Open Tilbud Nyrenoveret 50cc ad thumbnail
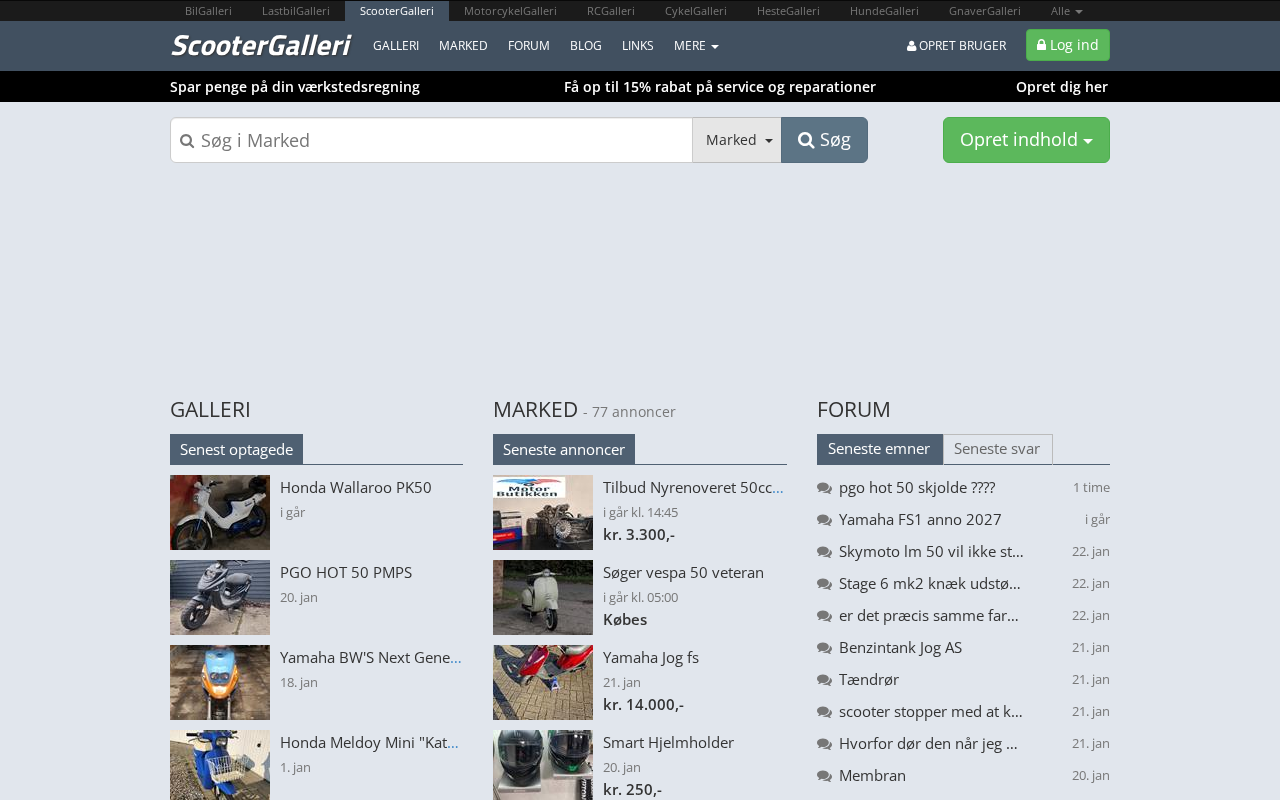Screen dimensions: 1280x800 [543, 513]
